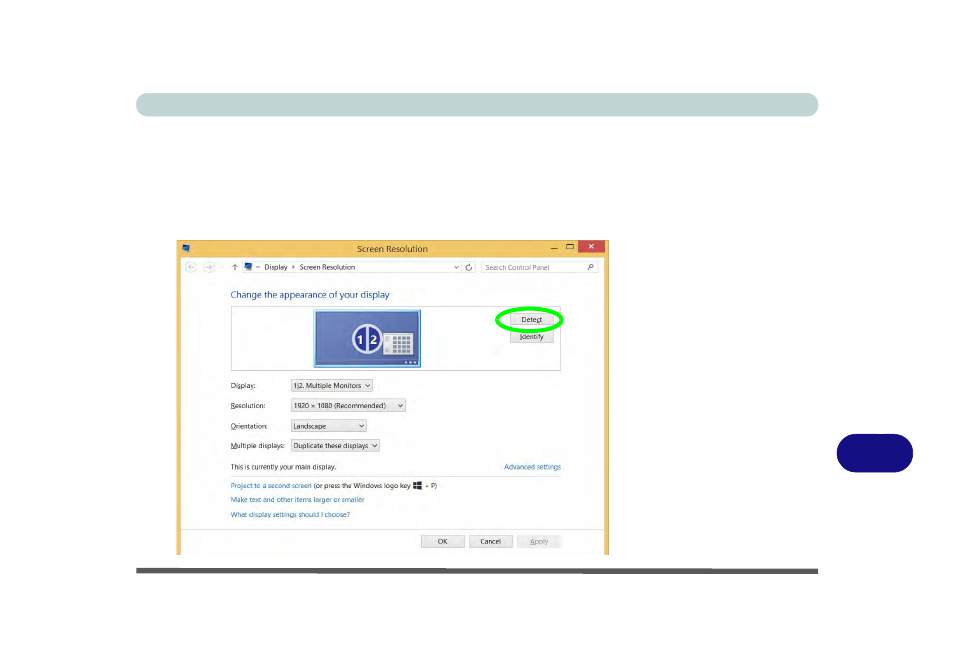Image resolution: width=954 pixels, height=672 pixels.
Task: Click inside the Search Control Panel field
Action: 534,268
